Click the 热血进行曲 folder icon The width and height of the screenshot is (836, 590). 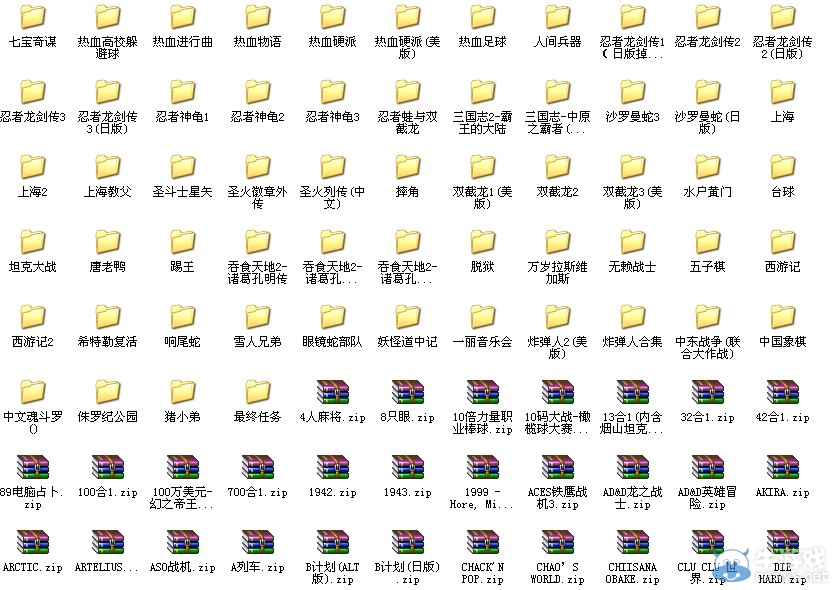tap(183, 17)
